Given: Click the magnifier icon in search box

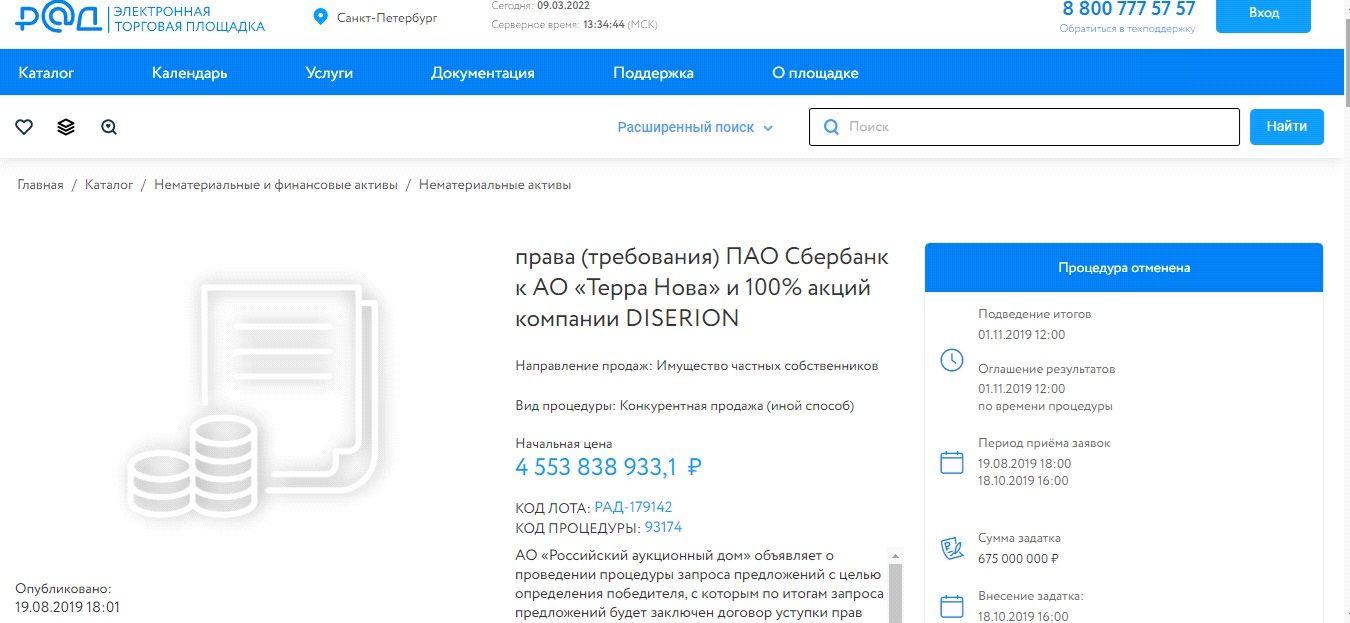Looking at the screenshot, I should (x=831, y=127).
